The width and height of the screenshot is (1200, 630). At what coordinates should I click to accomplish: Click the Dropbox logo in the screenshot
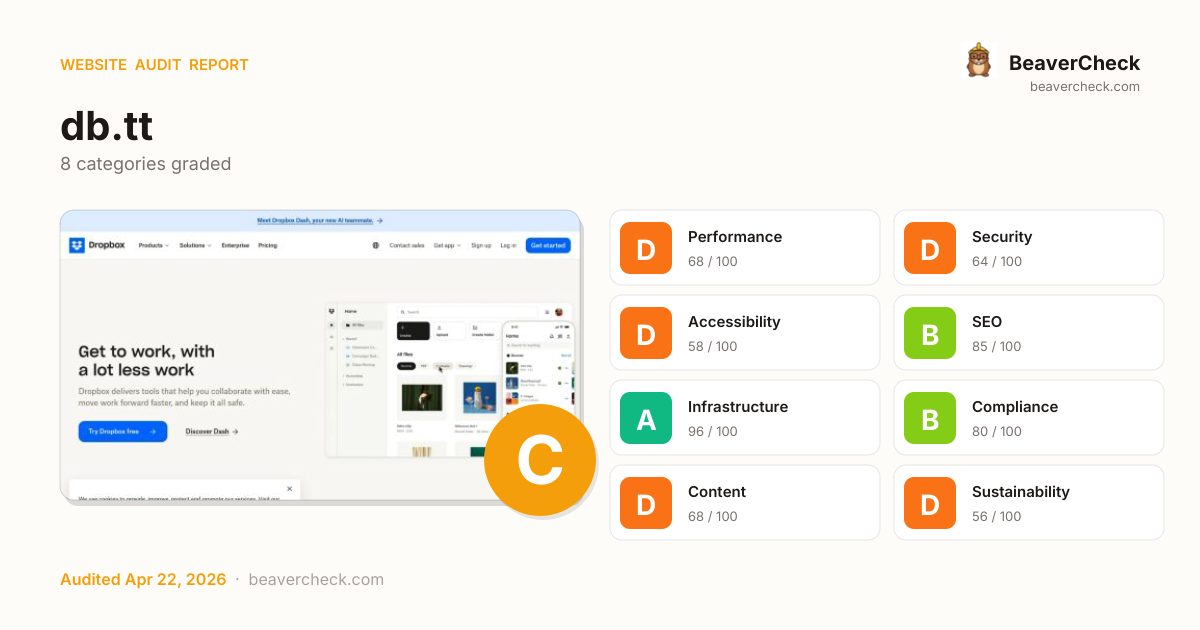(x=97, y=245)
